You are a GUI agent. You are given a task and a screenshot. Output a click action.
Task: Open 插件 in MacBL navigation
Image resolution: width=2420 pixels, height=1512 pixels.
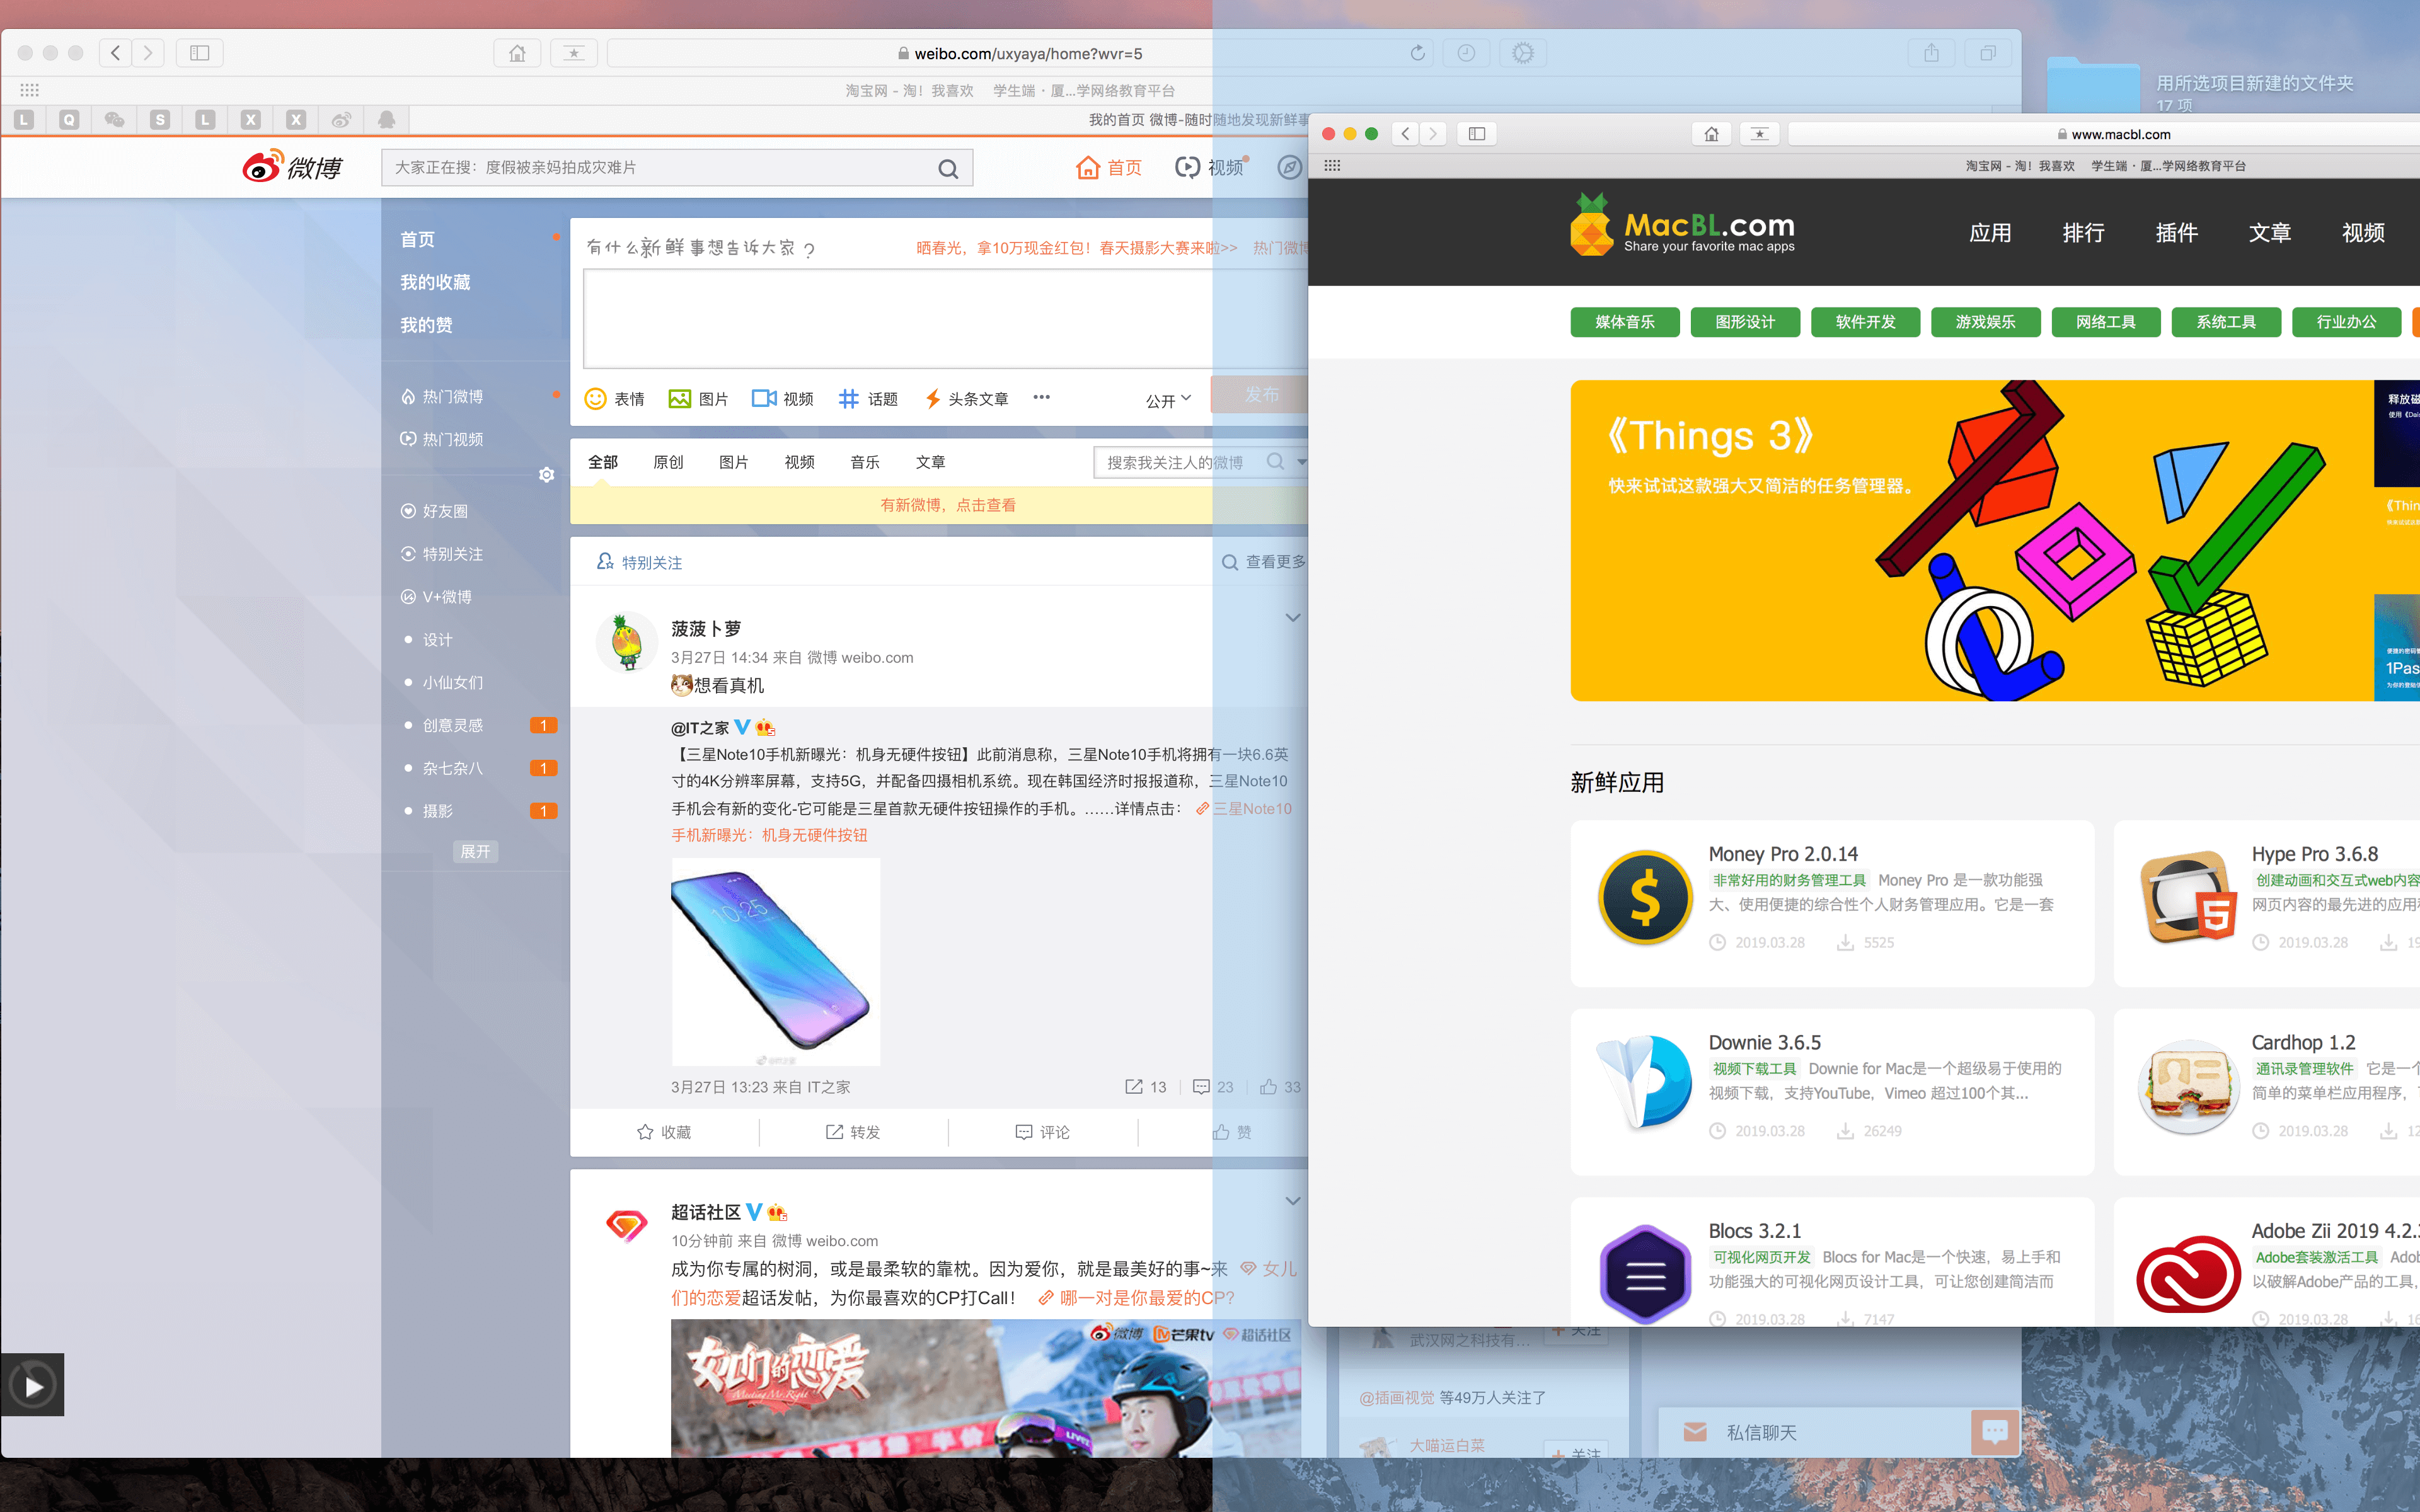coord(2176,233)
